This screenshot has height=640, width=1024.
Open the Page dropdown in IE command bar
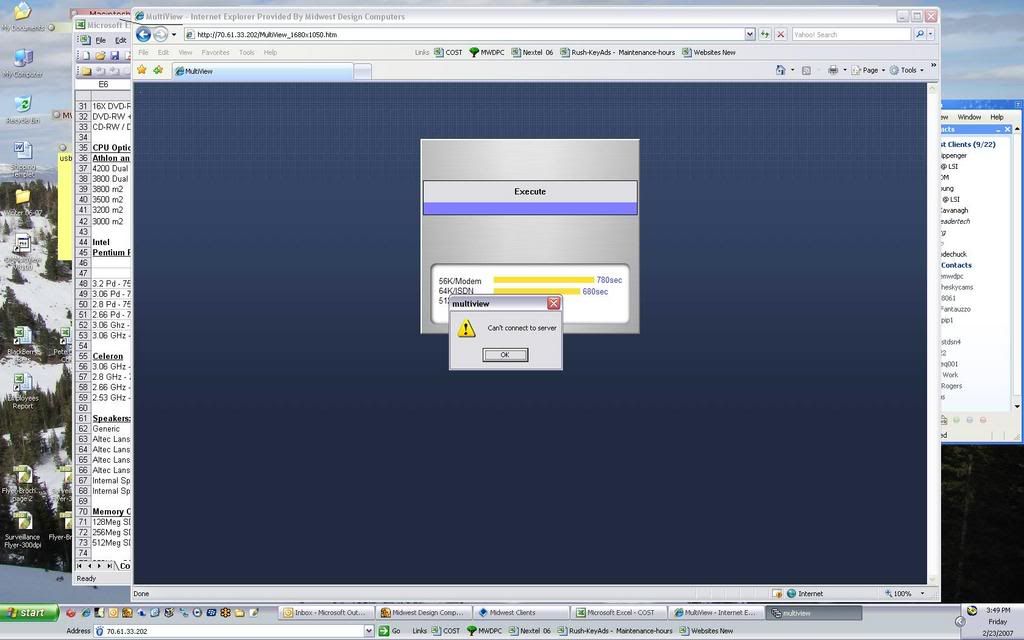tap(869, 70)
